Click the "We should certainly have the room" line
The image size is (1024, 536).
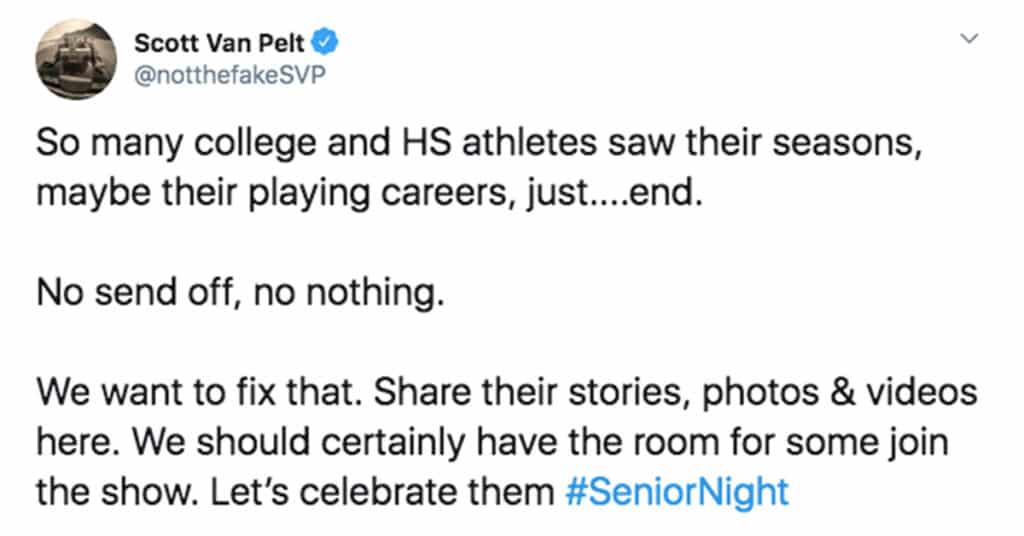[x=492, y=442]
